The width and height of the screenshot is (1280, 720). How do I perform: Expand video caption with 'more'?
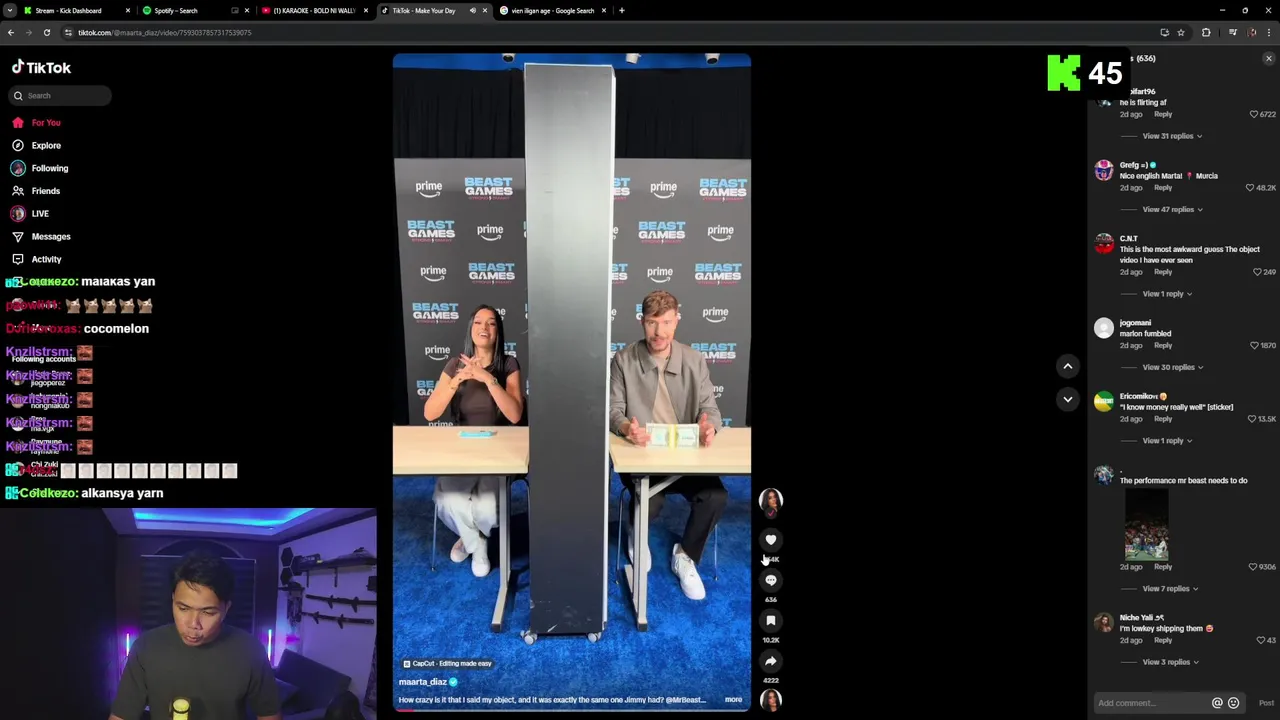coord(733,700)
